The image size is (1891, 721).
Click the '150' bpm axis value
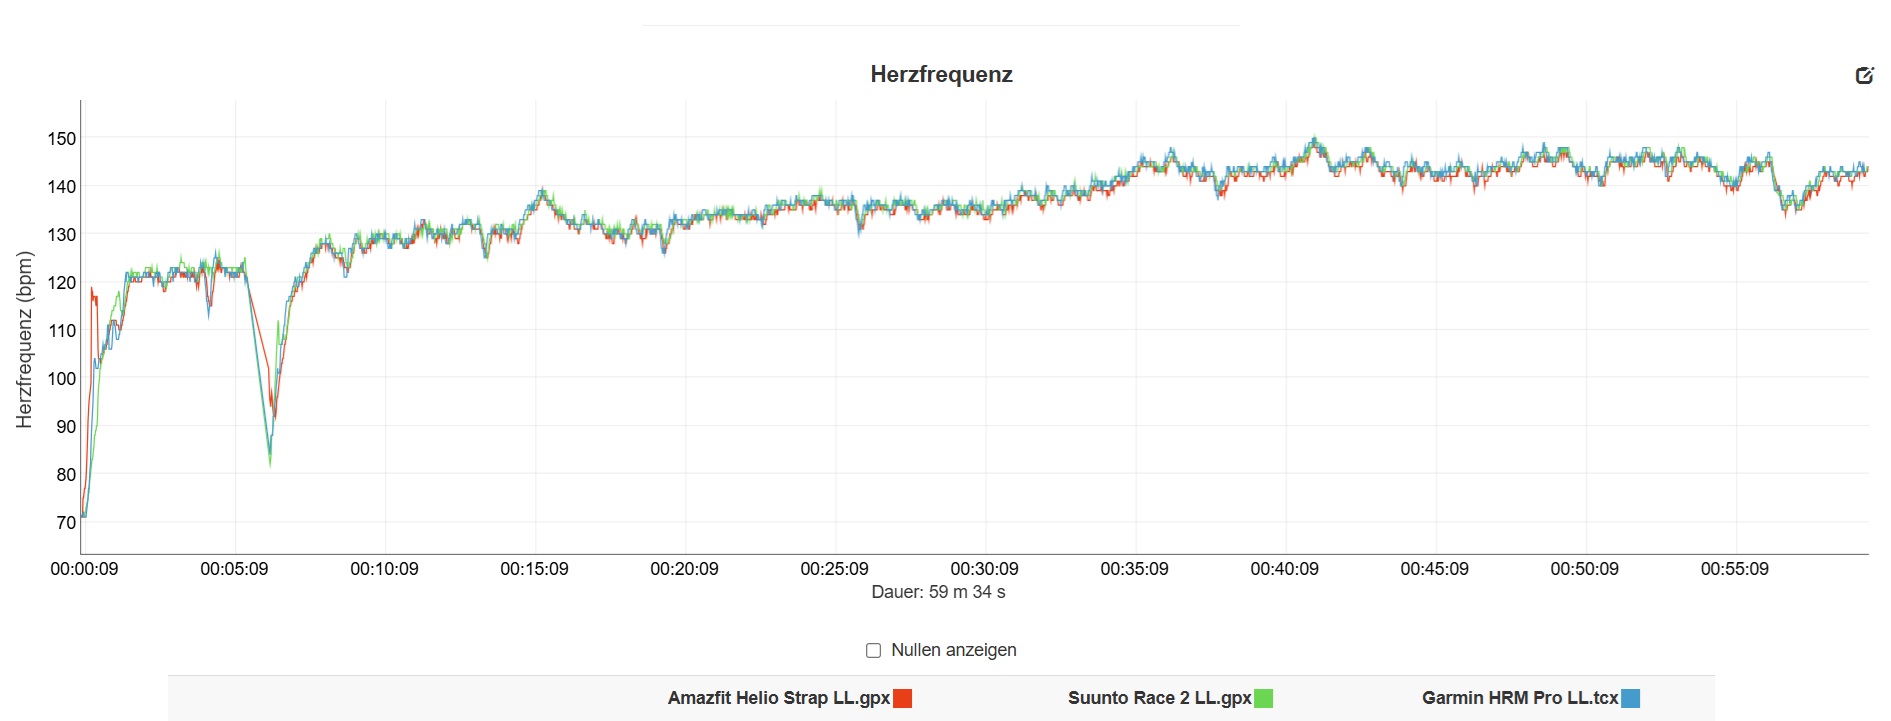click(x=62, y=139)
